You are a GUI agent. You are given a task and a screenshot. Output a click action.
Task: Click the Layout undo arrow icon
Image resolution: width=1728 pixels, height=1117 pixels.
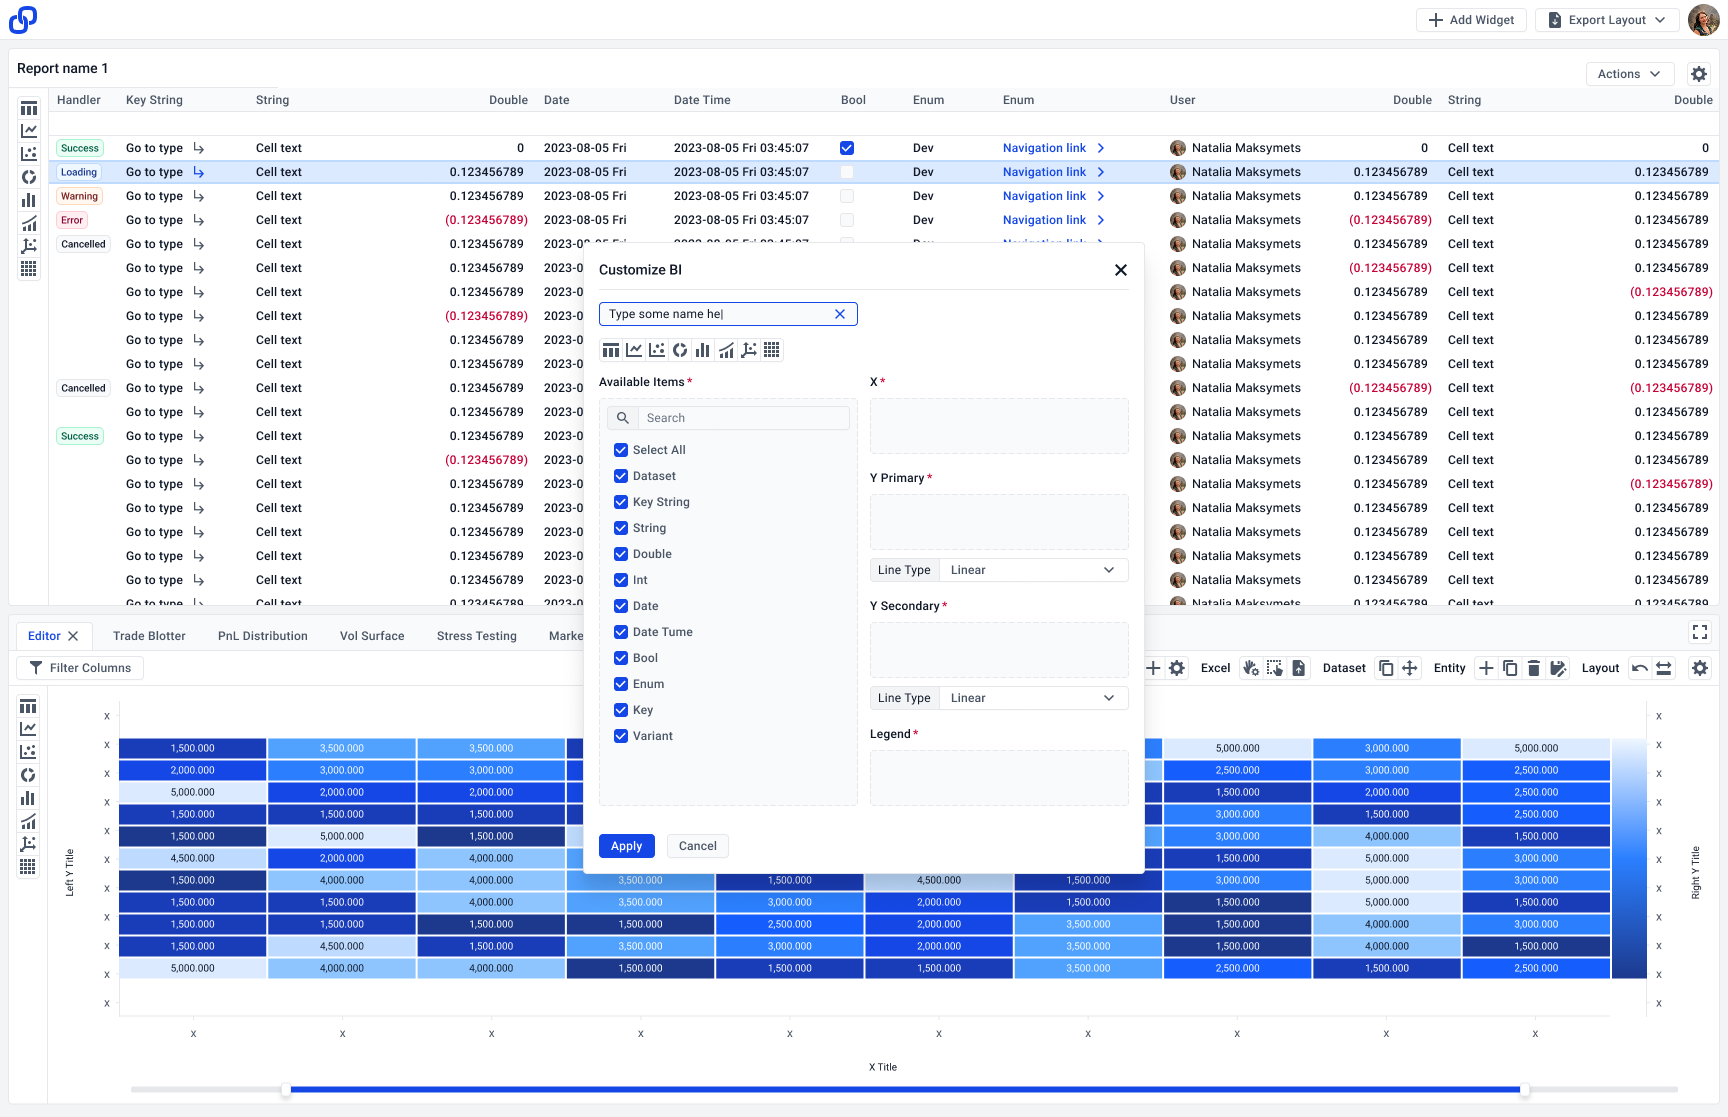pos(1640,668)
